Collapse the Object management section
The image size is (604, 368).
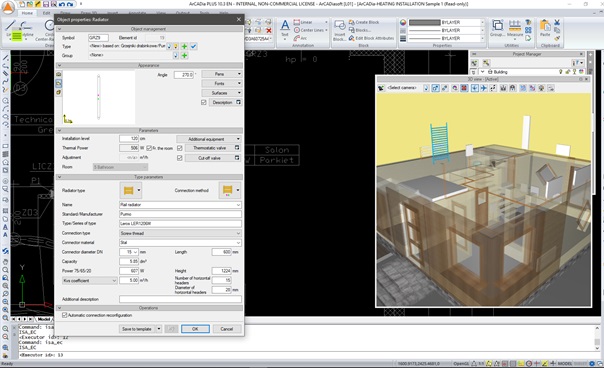(x=59, y=29)
